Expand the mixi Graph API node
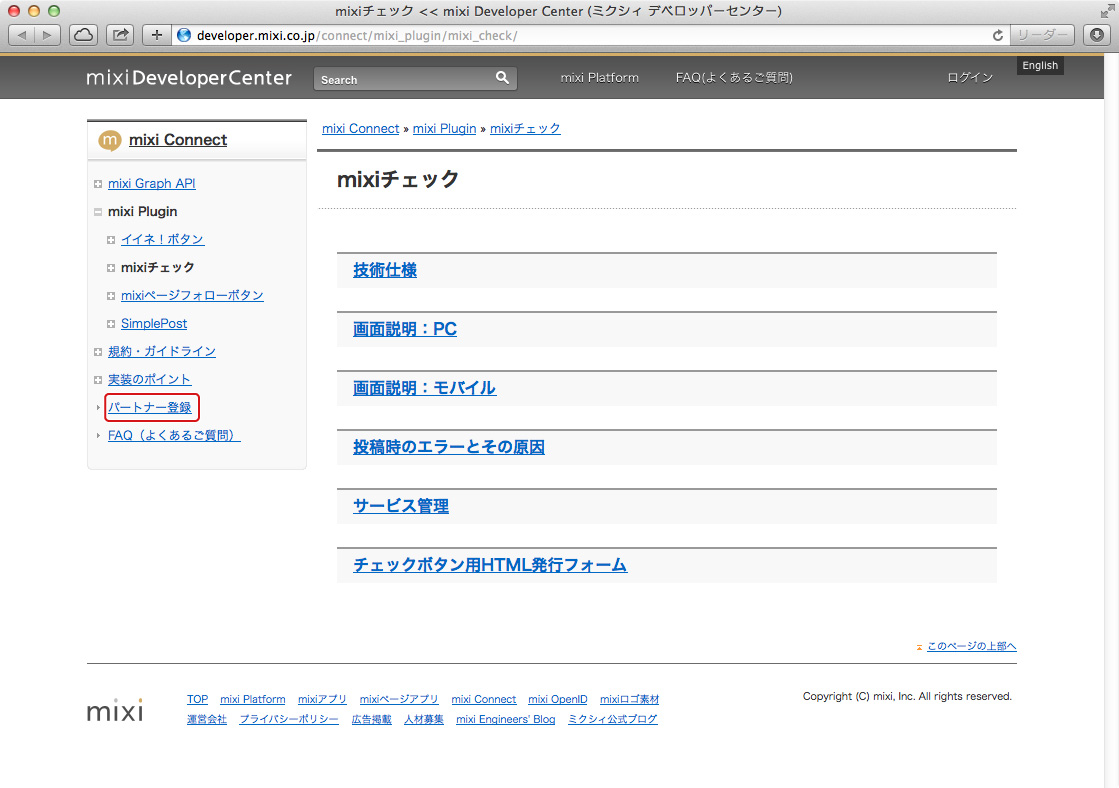The width and height of the screenshot is (1119, 788). click(x=98, y=184)
